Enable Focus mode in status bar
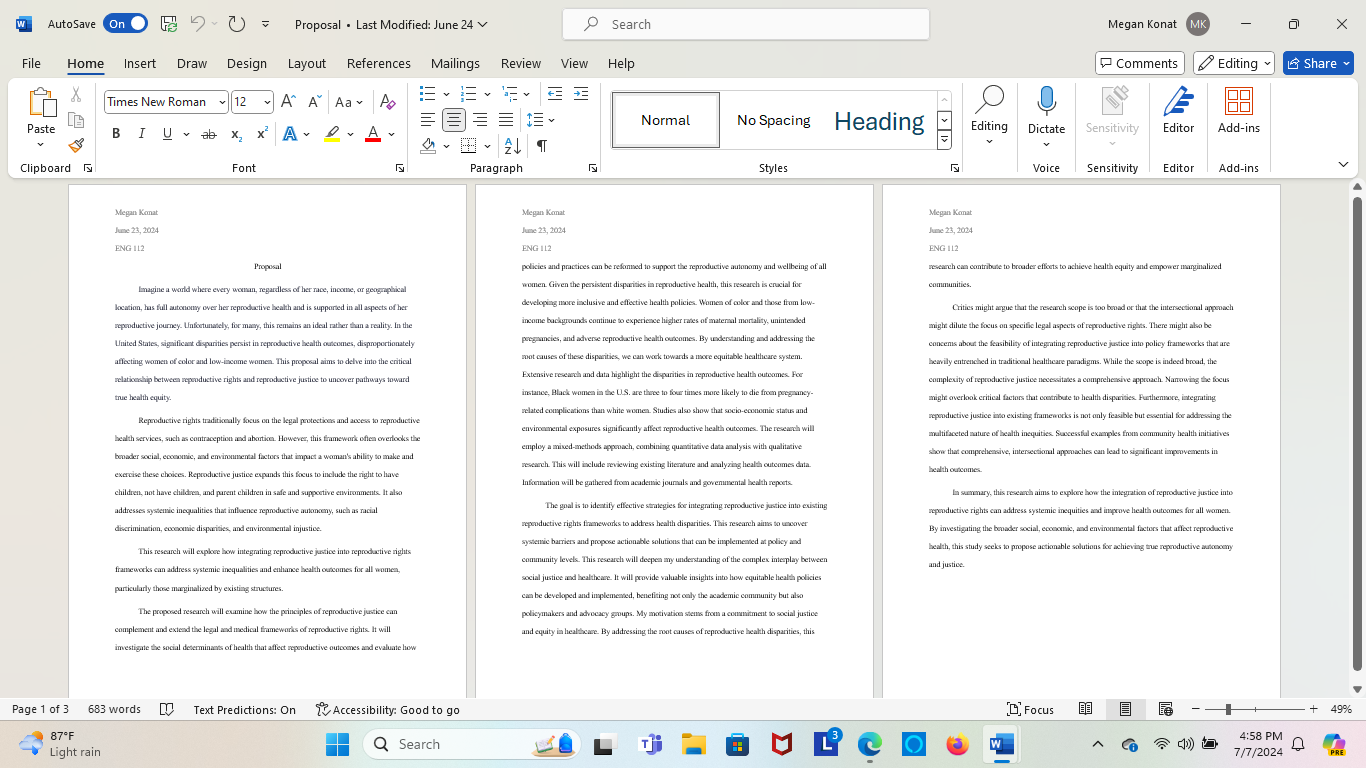Screen dimensions: 1366x768 (1030, 709)
